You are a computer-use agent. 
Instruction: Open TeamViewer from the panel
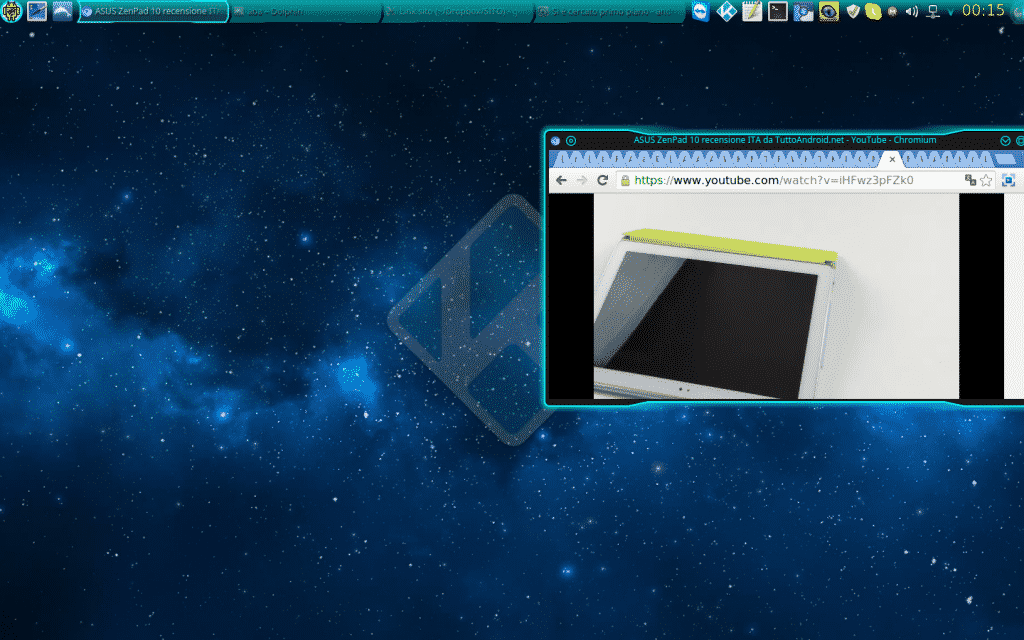click(701, 11)
